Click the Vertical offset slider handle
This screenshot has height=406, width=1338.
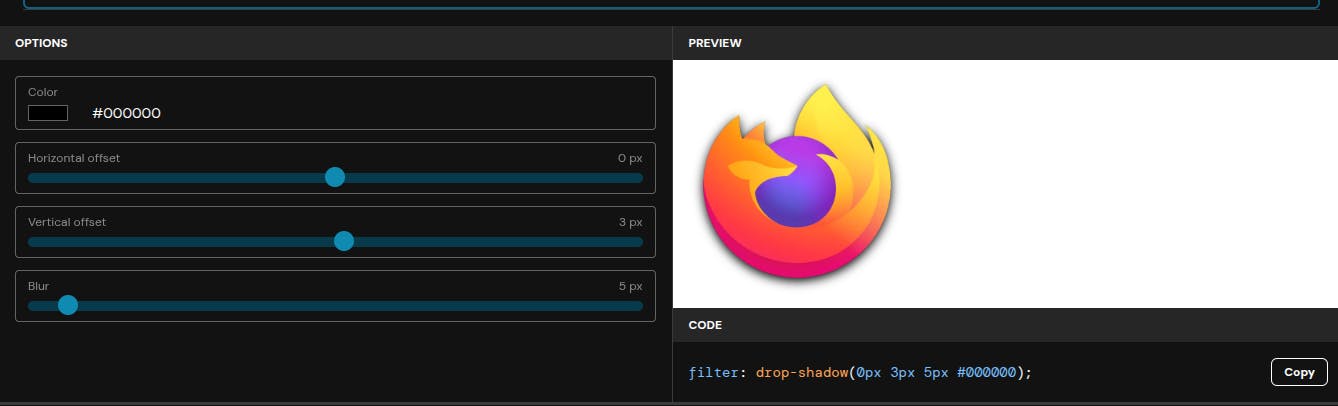click(x=344, y=241)
